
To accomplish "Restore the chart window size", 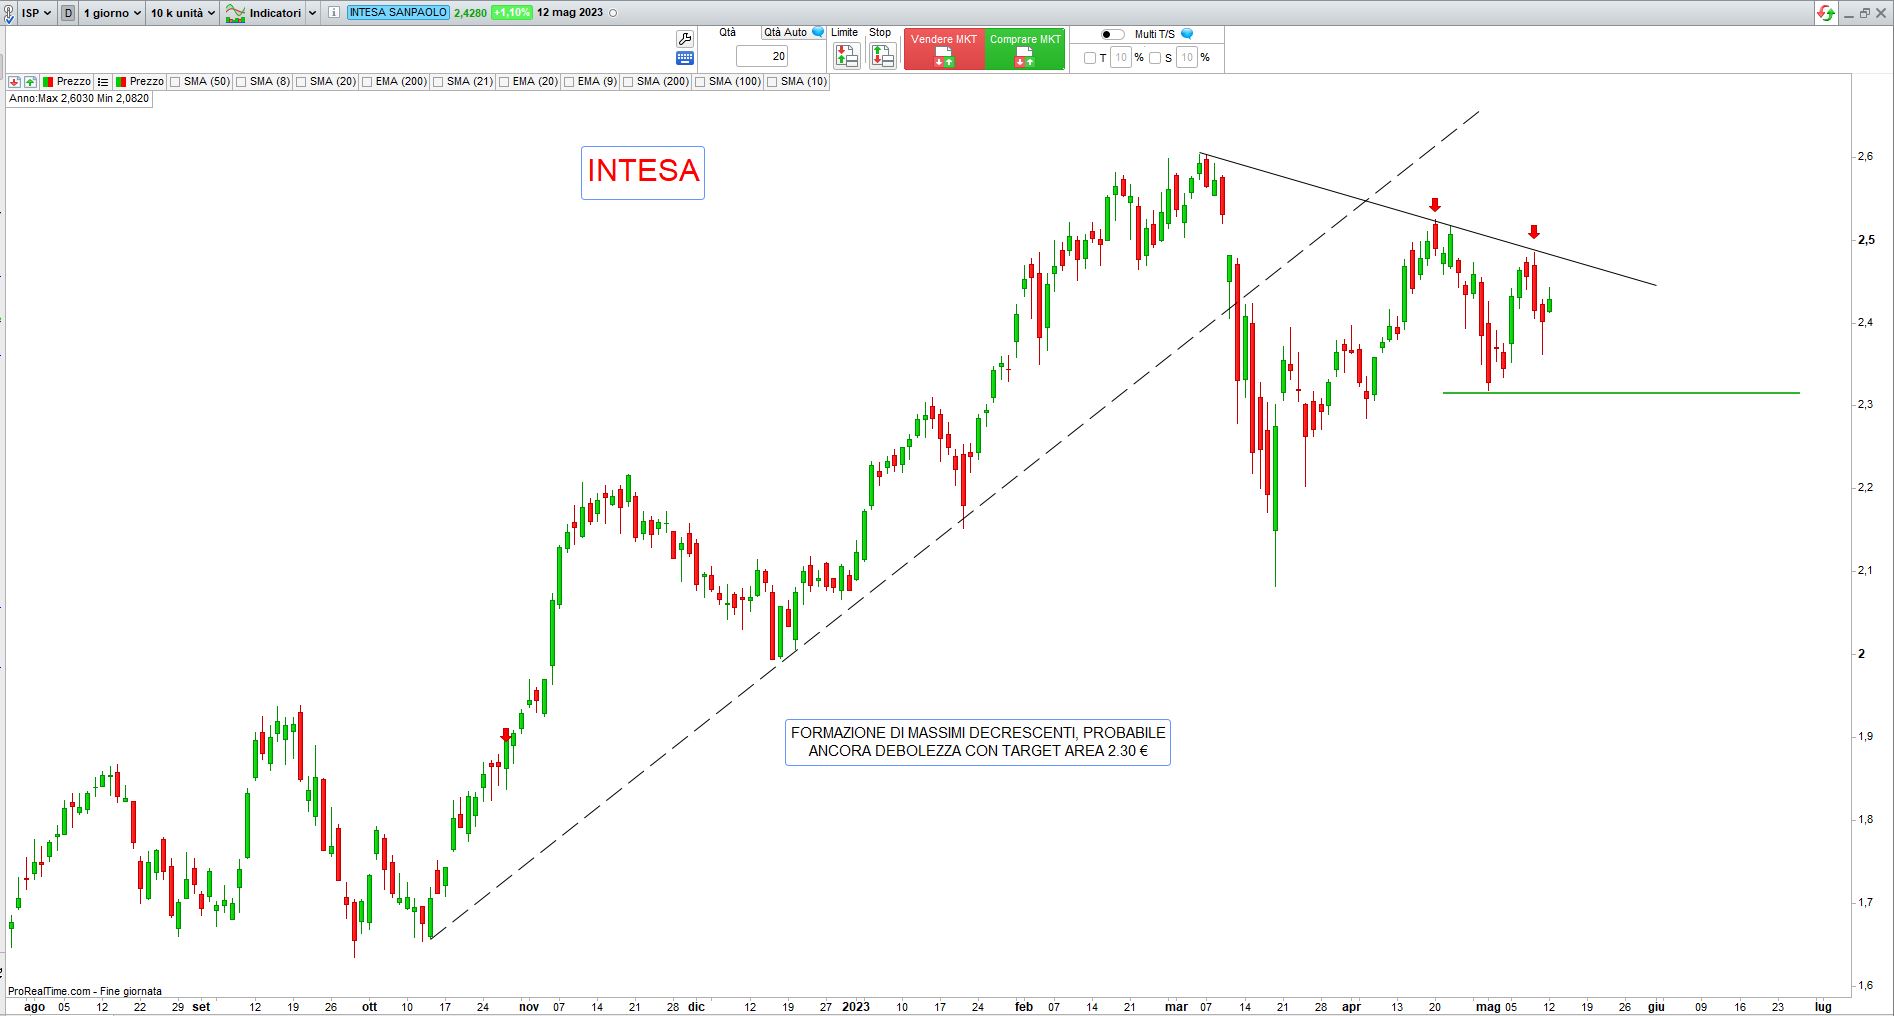I will click(1865, 13).
